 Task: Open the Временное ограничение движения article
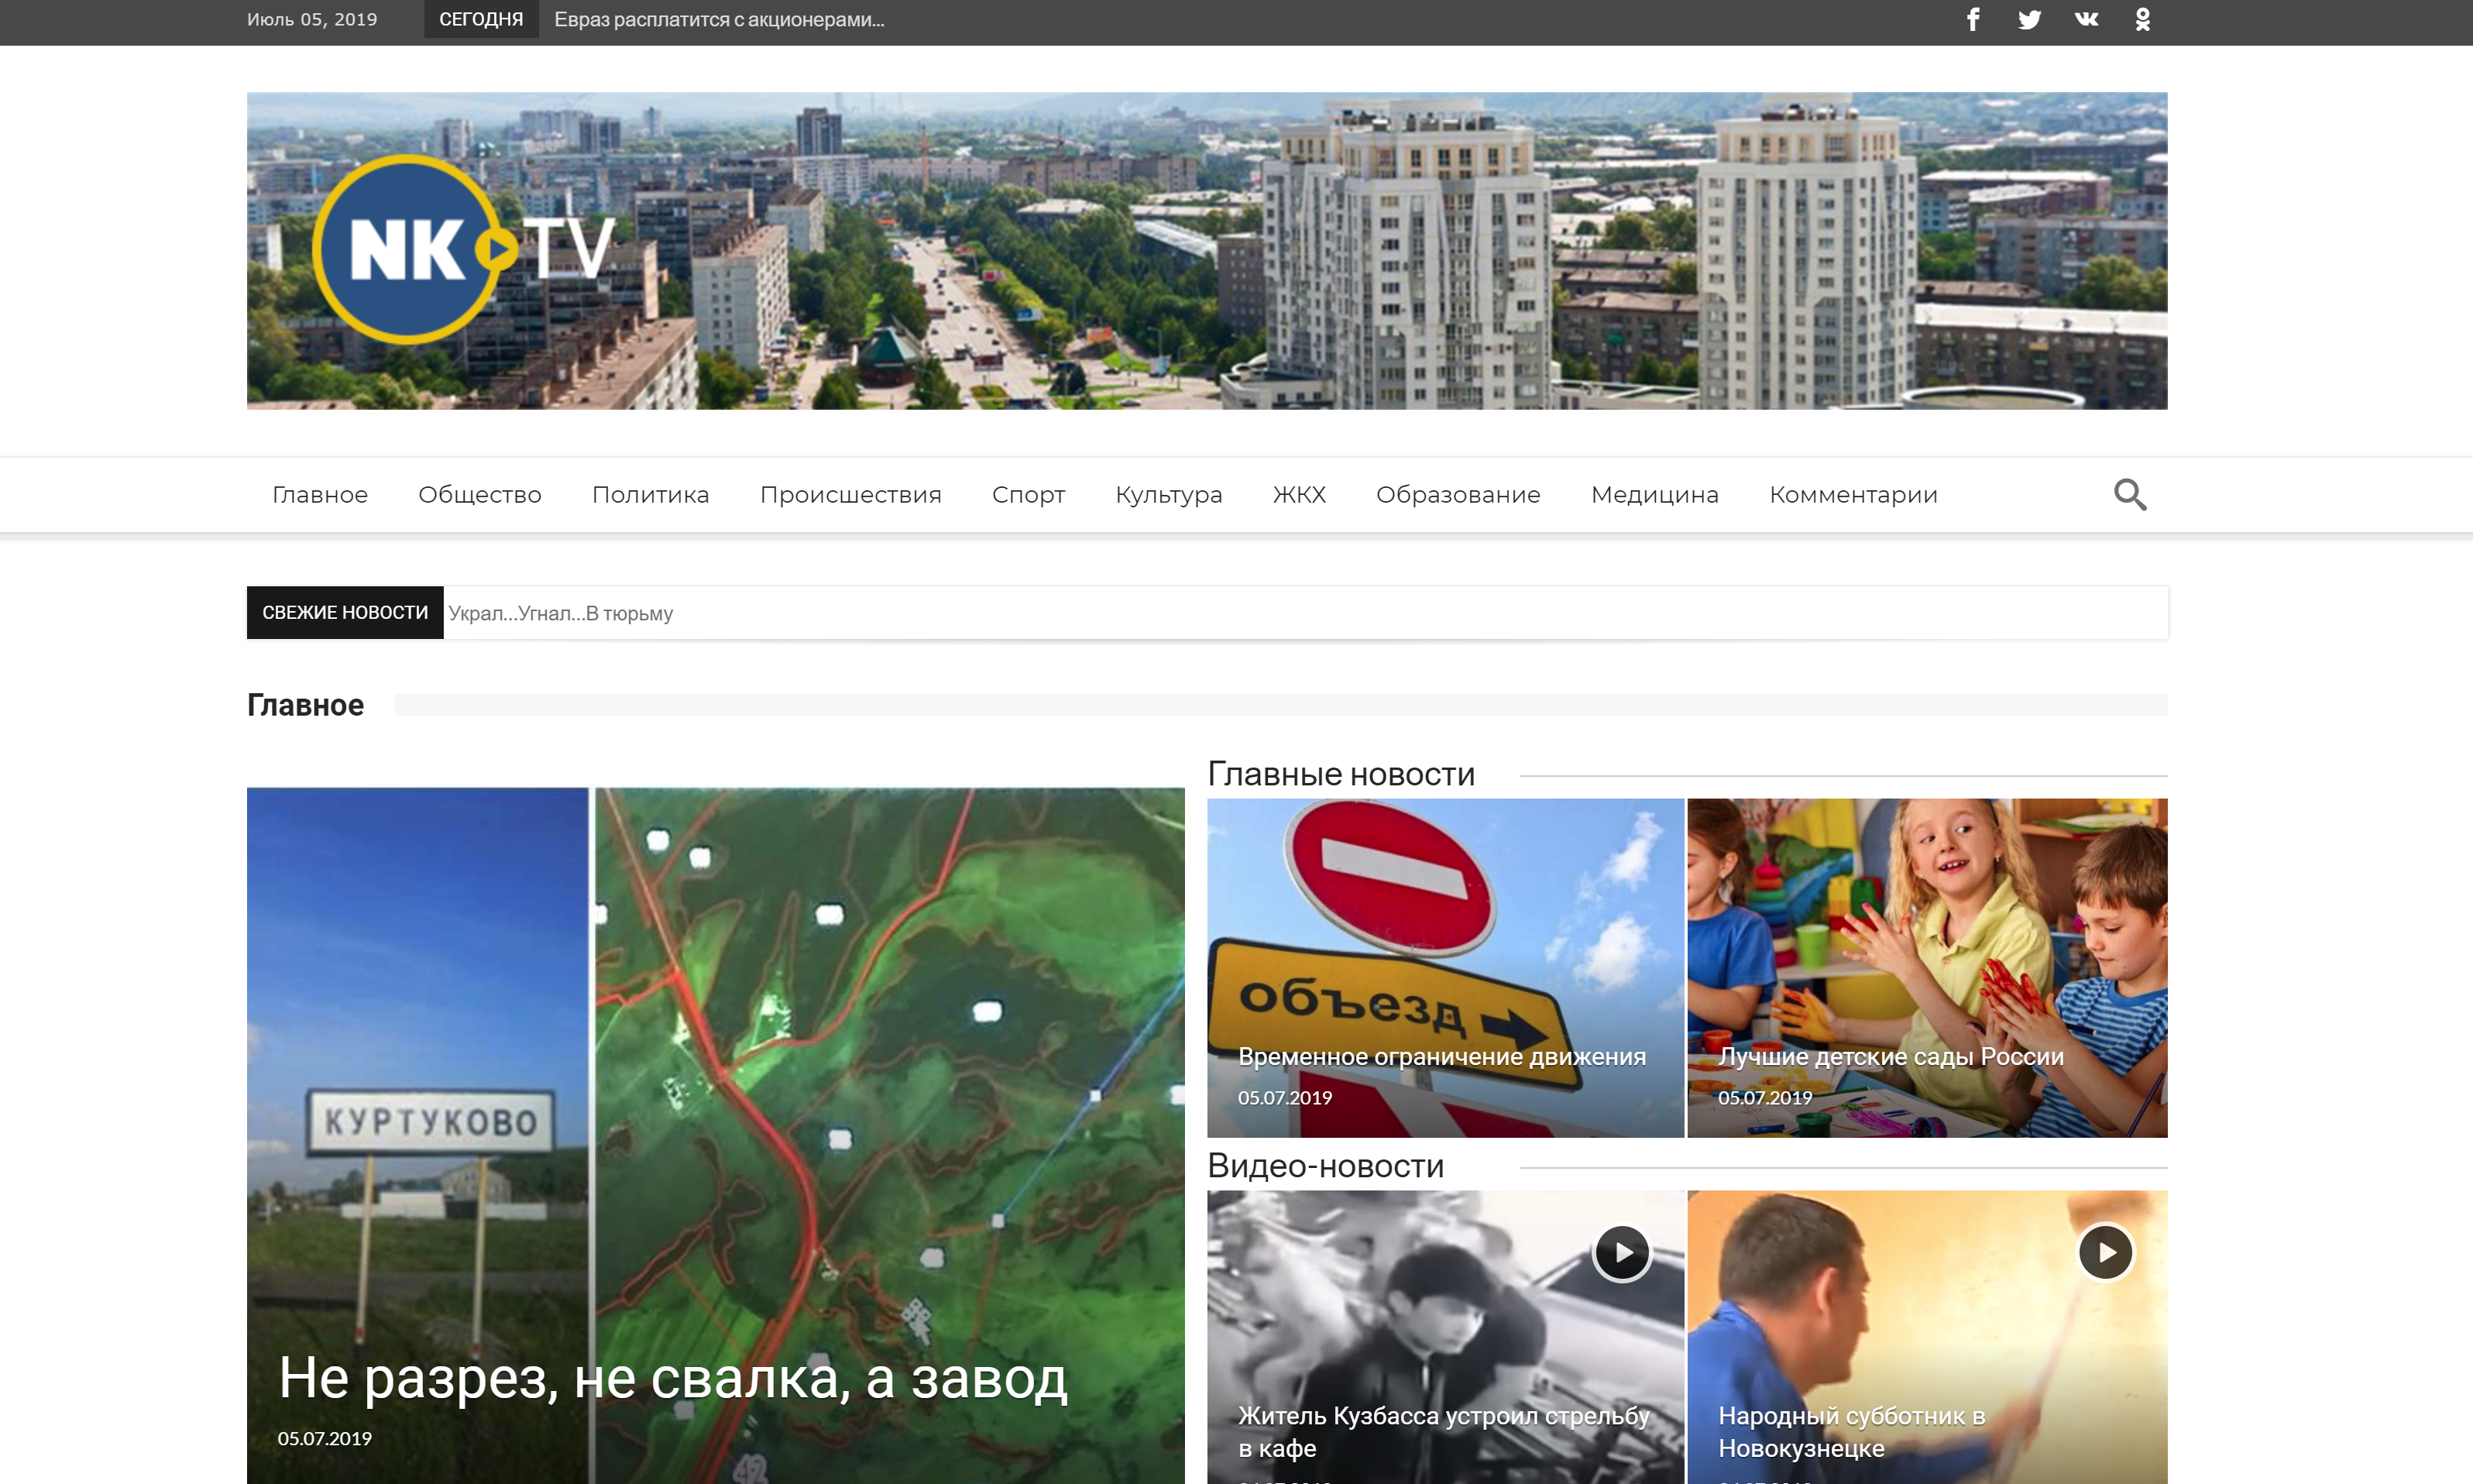1441,1057
